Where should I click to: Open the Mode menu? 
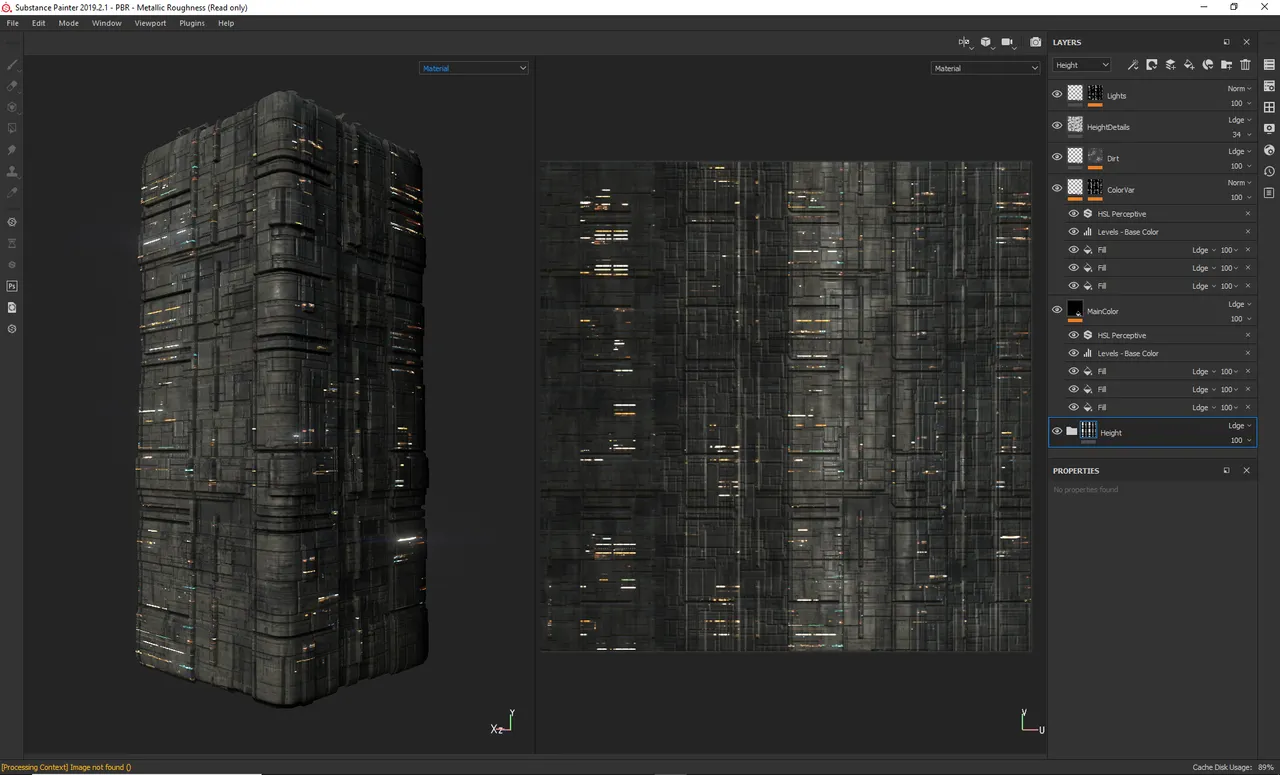click(x=68, y=23)
